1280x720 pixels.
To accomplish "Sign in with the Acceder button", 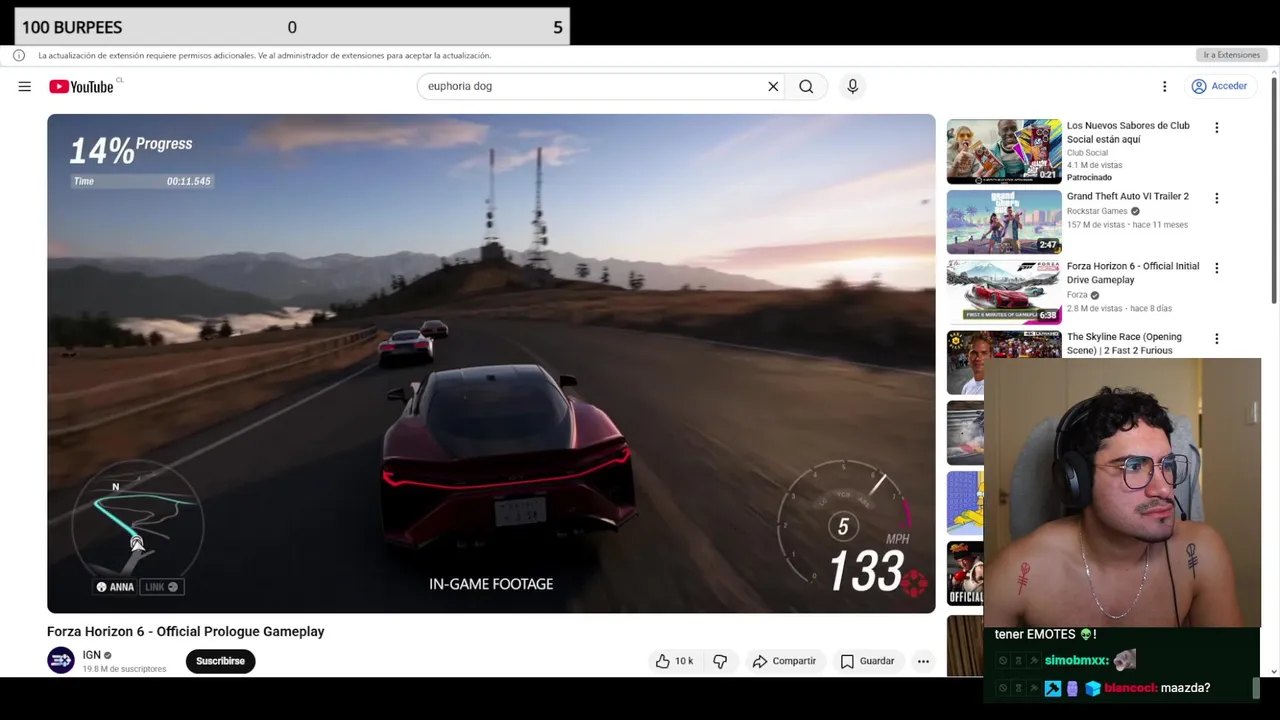I will 1219,86.
